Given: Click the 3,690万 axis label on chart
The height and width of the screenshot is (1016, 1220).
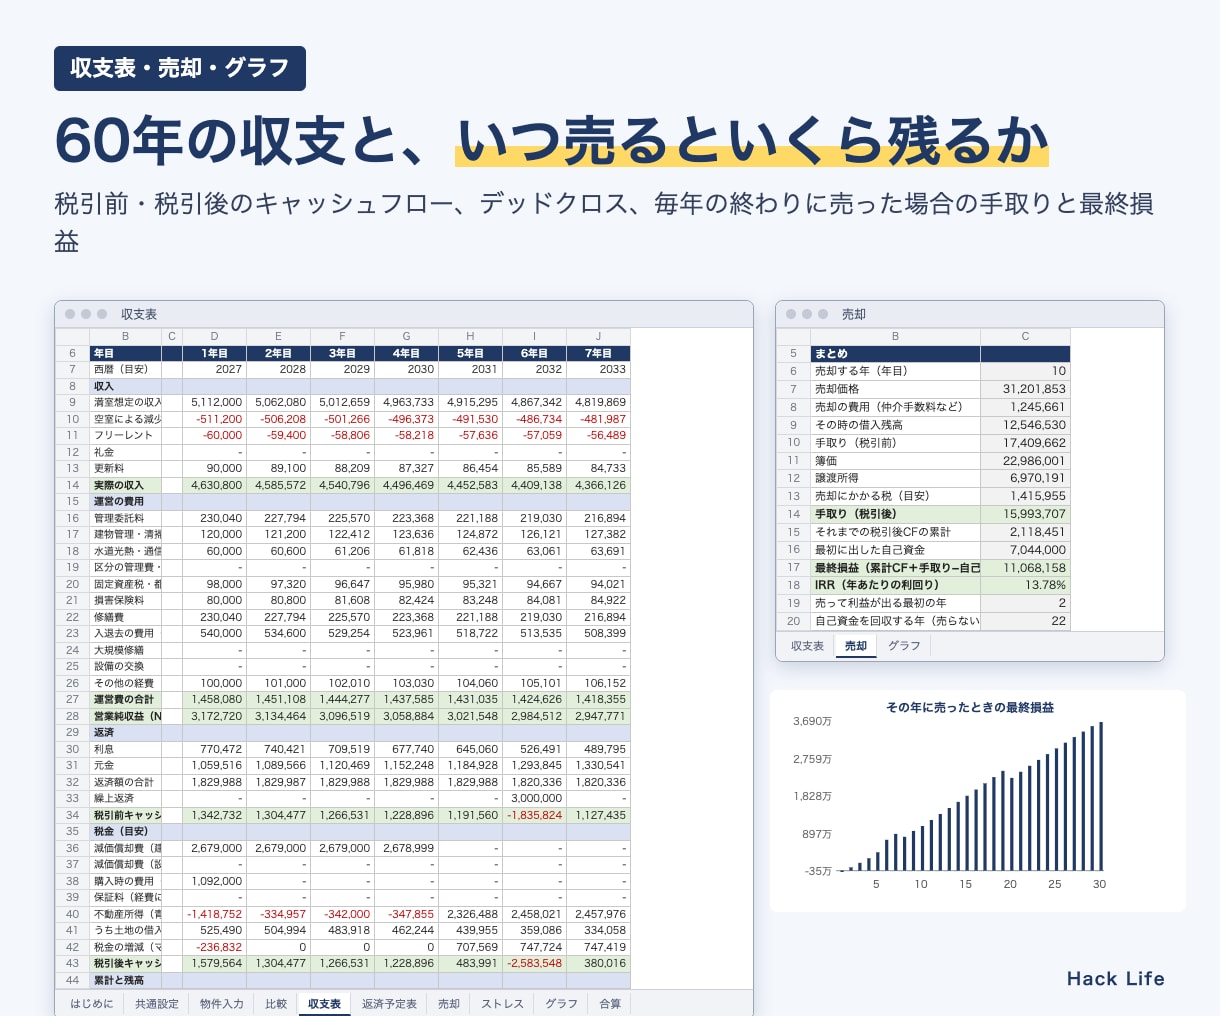Looking at the screenshot, I should tap(812, 721).
